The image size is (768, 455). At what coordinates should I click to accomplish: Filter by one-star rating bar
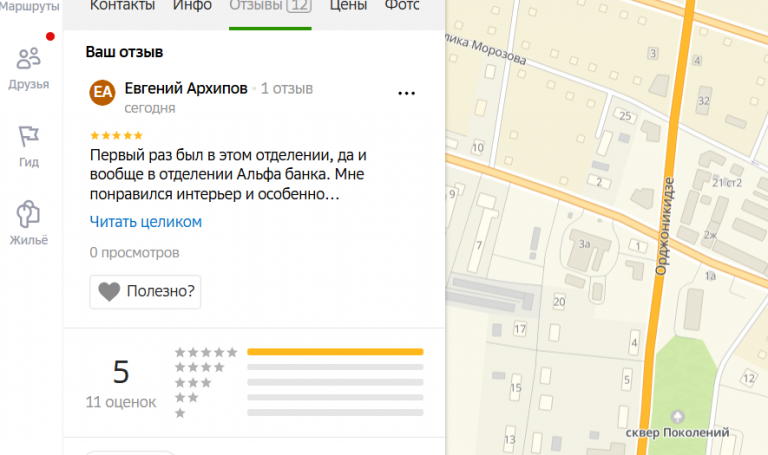click(x=335, y=412)
